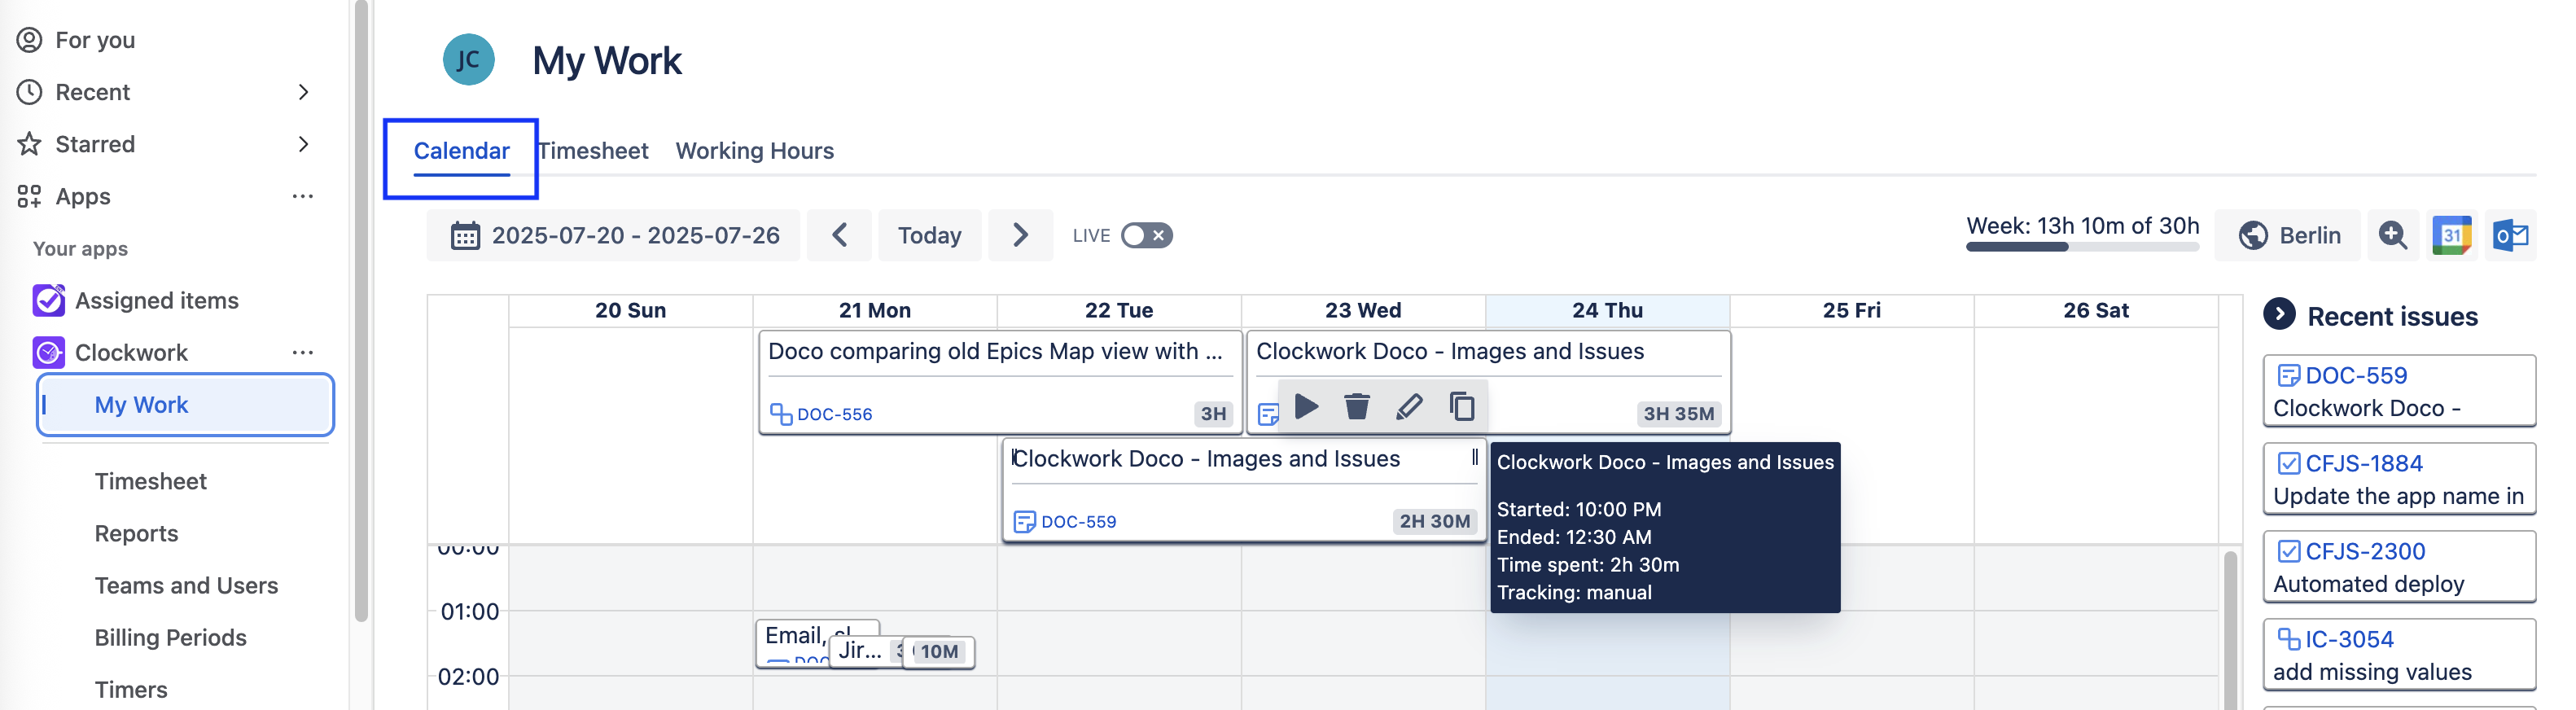
Task: Switch to the Working Hours tab
Action: (x=754, y=151)
